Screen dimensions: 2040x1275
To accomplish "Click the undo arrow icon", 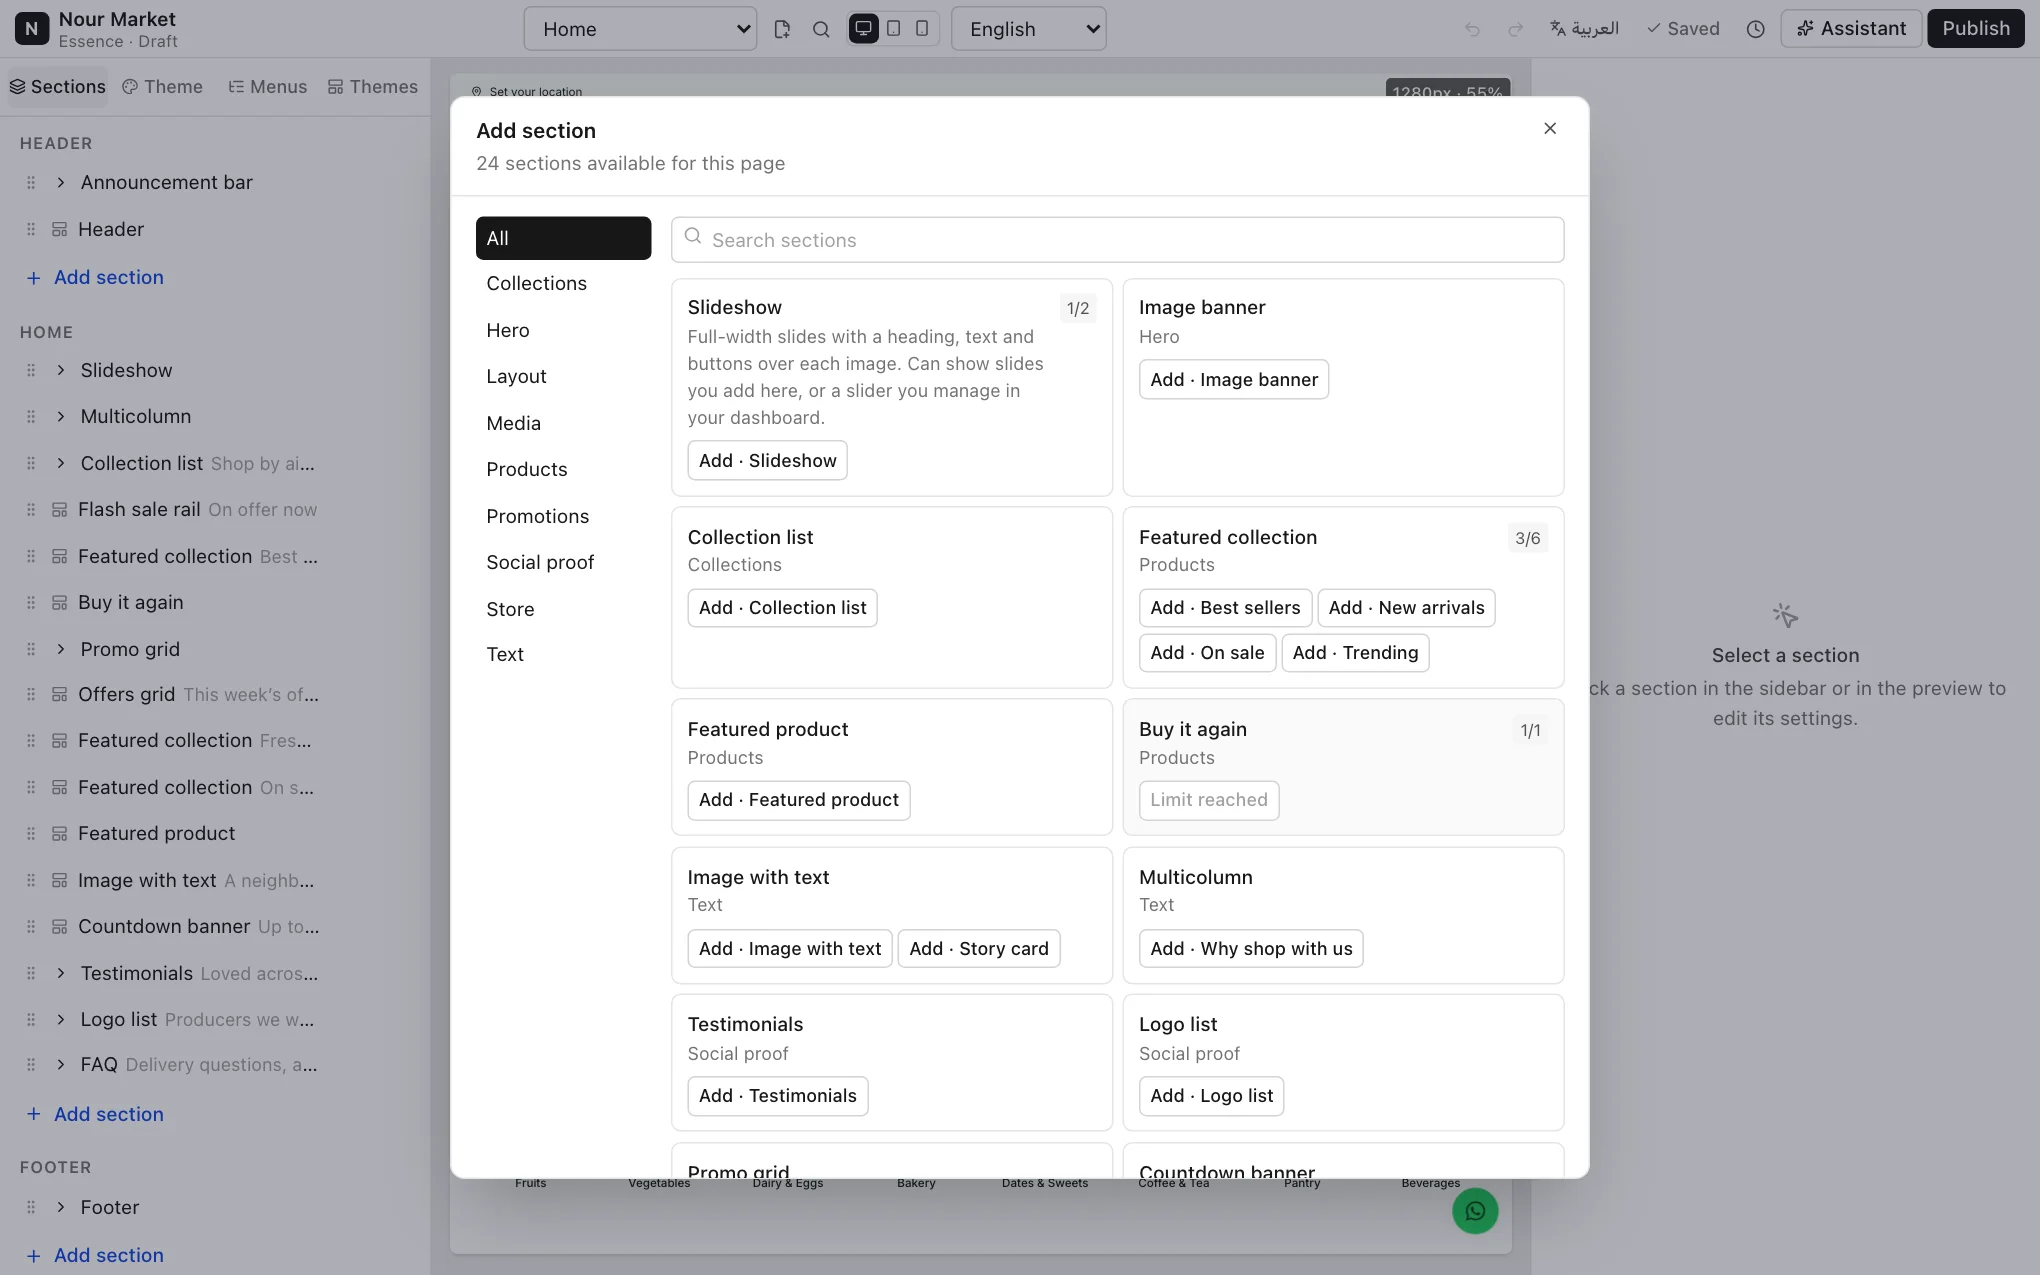I will pyautogui.click(x=1472, y=29).
